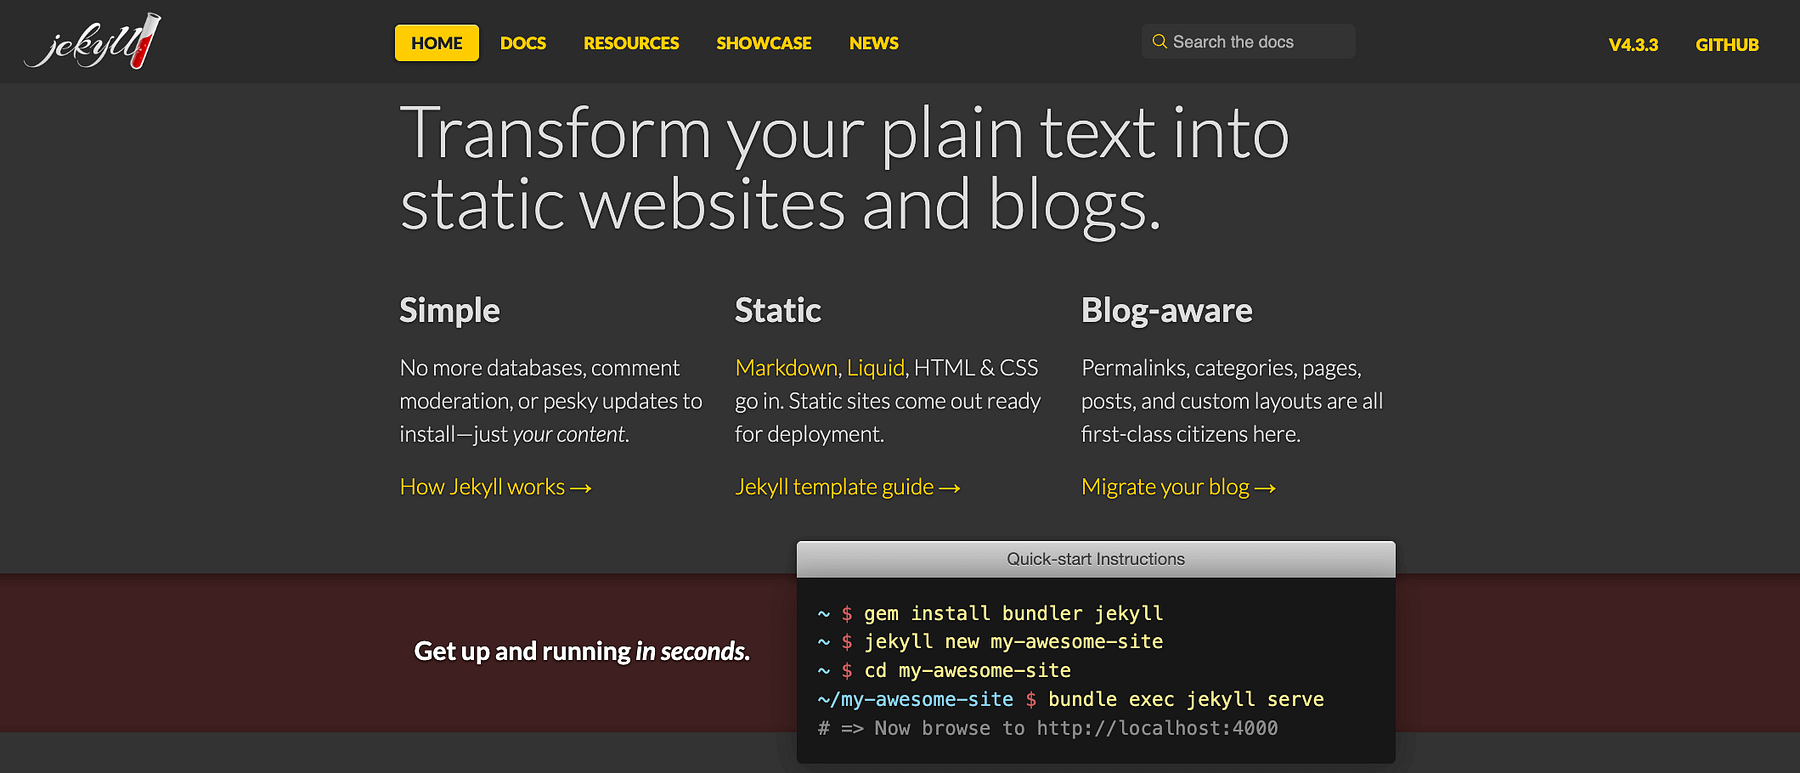This screenshot has height=773, width=1800.
Task: Click the gem install bundler jekyll command
Action: [1012, 613]
